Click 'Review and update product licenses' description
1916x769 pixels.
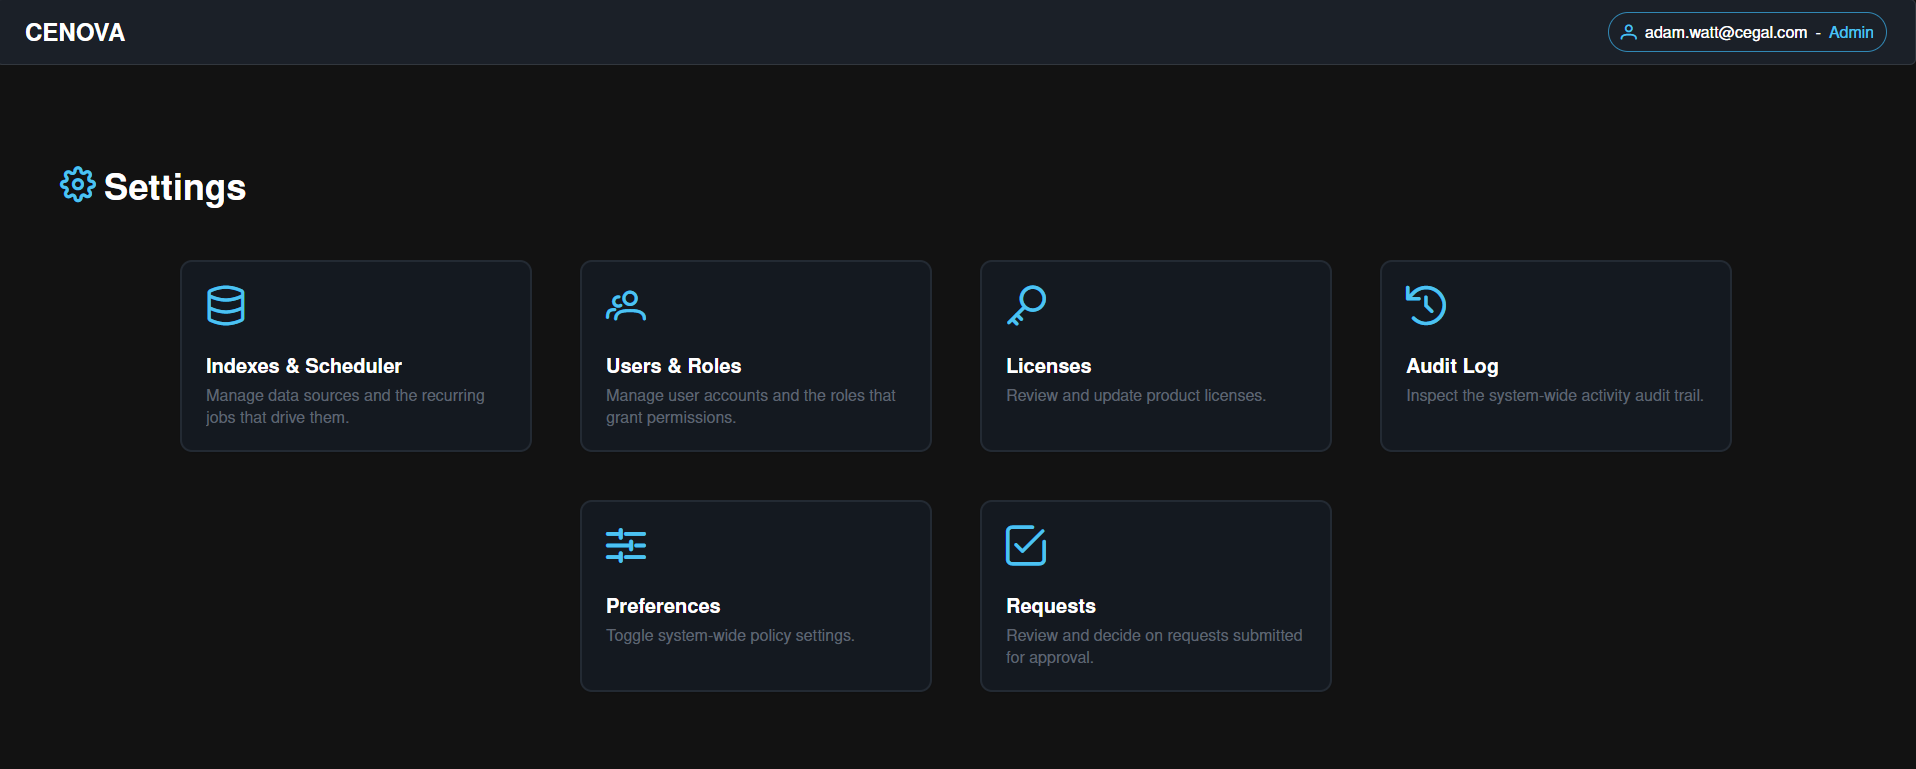click(1136, 396)
